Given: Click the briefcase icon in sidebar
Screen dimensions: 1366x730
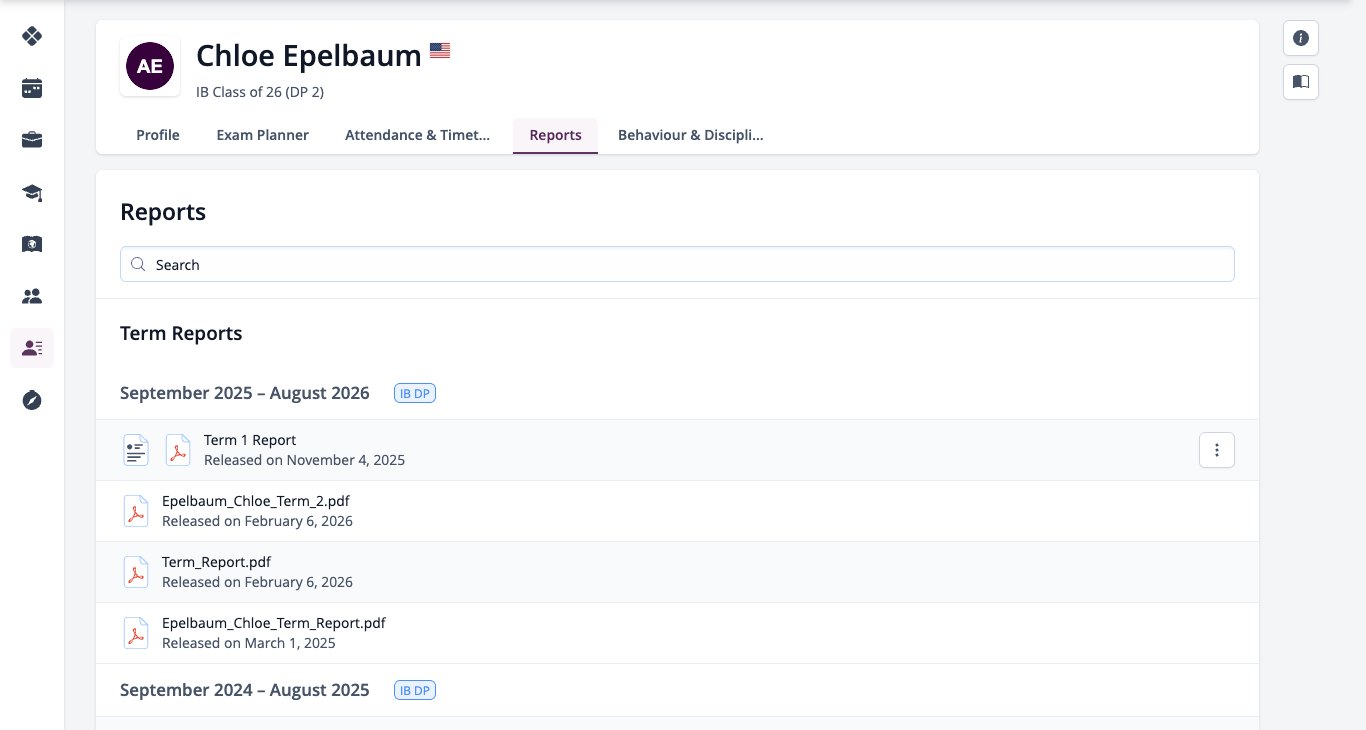Looking at the screenshot, I should 32,140.
